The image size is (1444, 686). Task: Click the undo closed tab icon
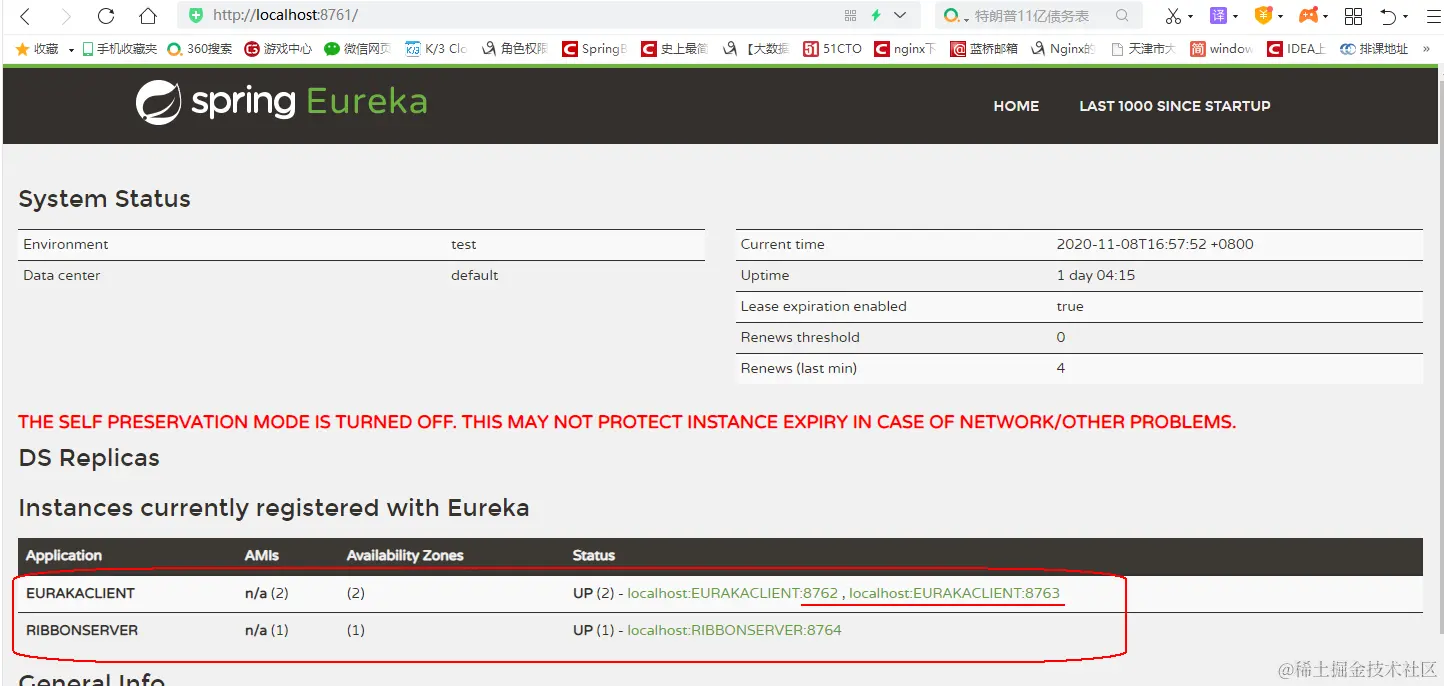tap(1388, 16)
